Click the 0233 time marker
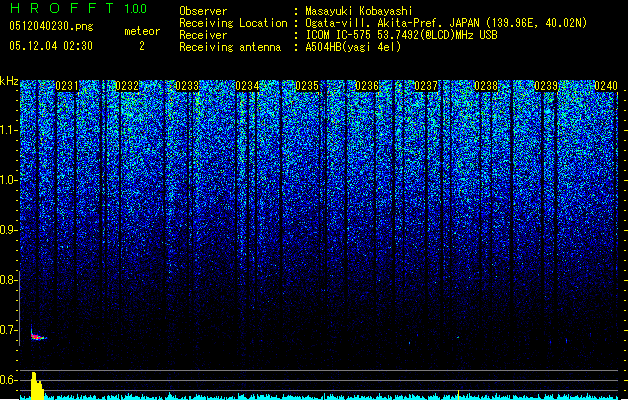 pyautogui.click(x=187, y=86)
